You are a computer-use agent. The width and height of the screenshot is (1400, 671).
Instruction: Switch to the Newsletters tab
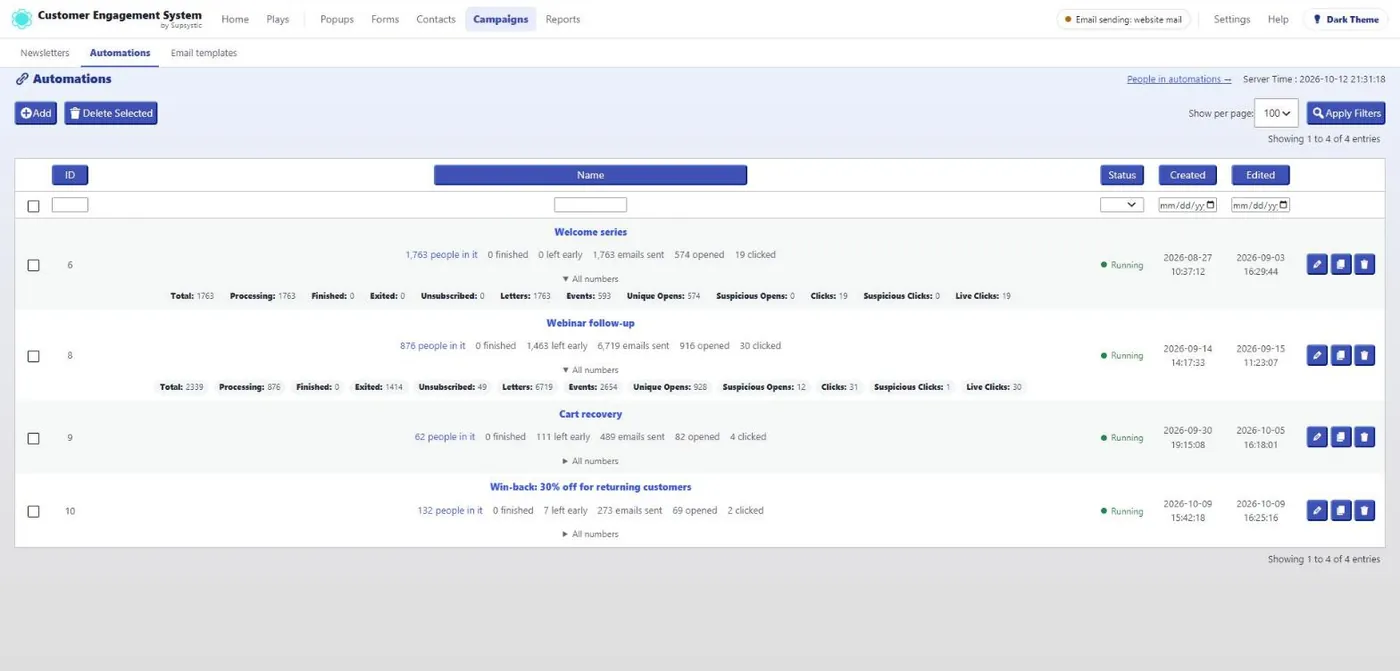point(45,53)
